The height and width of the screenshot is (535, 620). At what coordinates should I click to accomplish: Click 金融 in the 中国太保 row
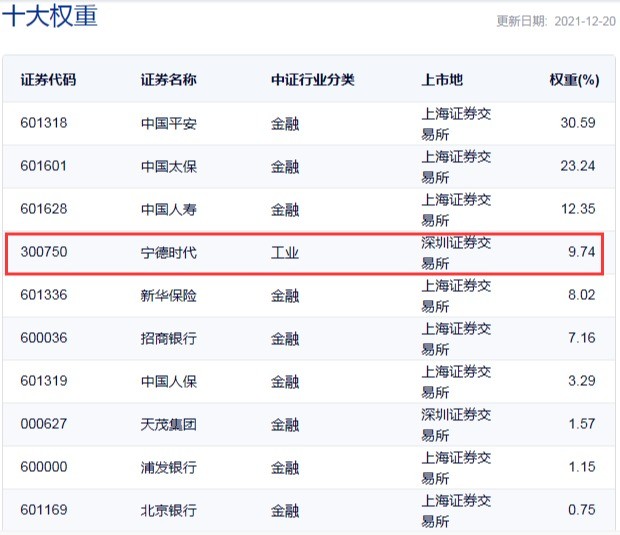coord(285,167)
